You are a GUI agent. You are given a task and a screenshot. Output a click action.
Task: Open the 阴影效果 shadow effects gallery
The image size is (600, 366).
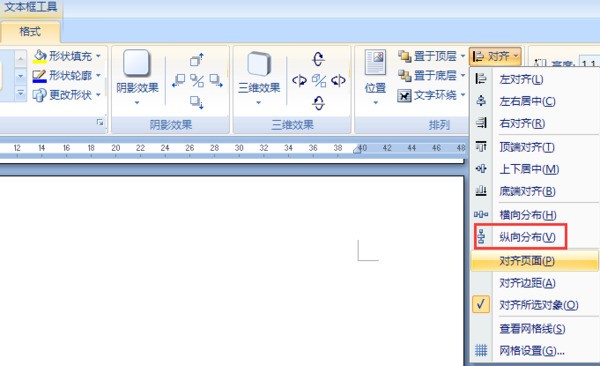(137, 78)
